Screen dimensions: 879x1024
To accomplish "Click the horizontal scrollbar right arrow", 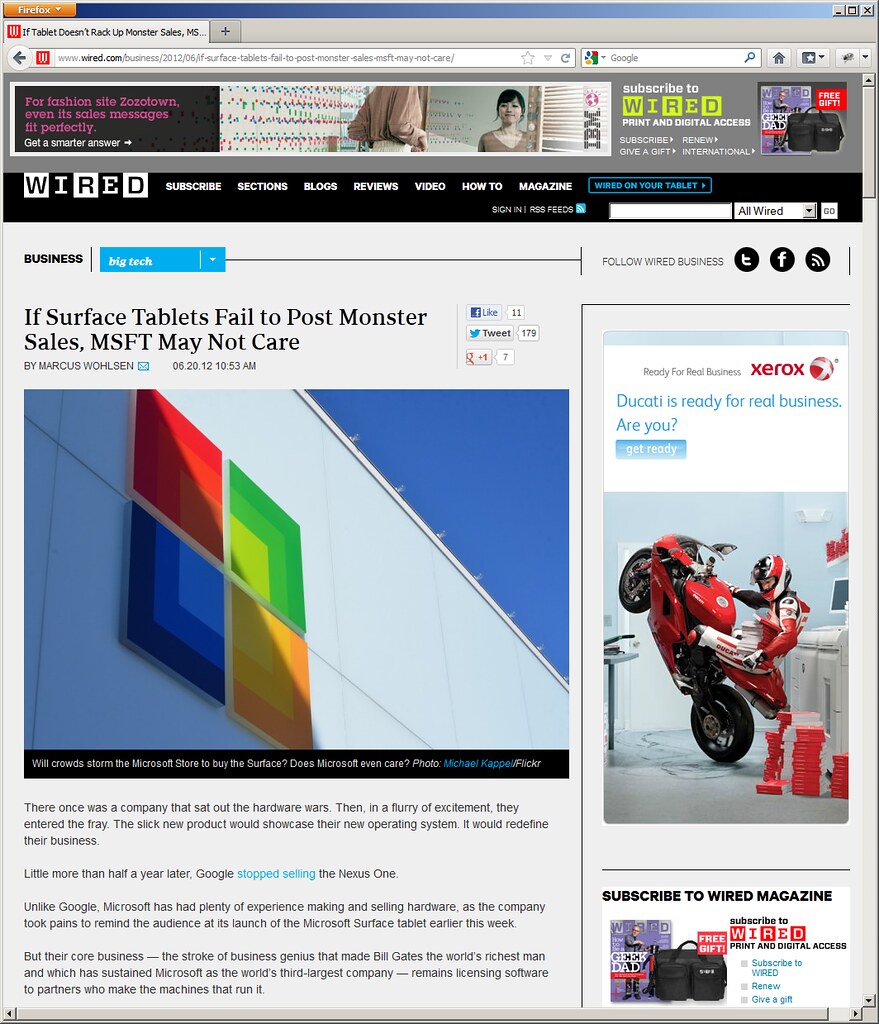I will tap(856, 1014).
